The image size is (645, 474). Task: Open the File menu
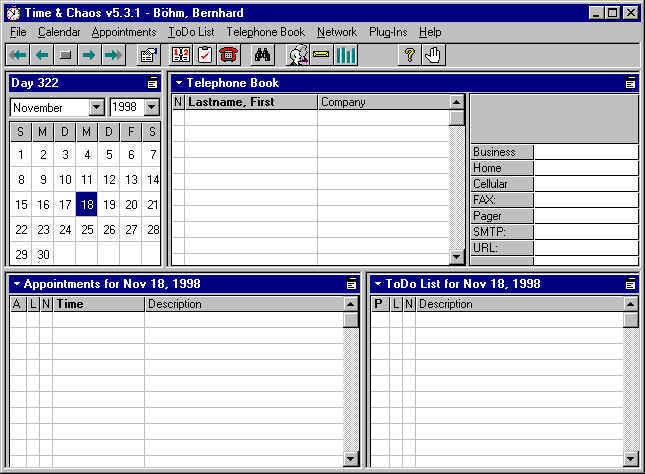point(18,32)
